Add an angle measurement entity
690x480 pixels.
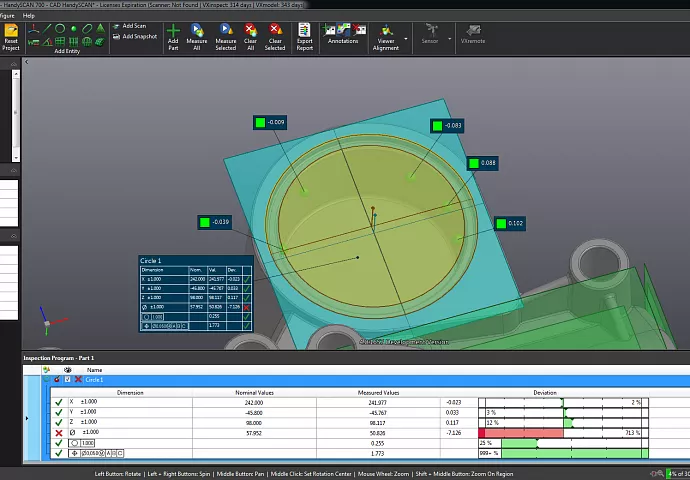click(x=47, y=42)
